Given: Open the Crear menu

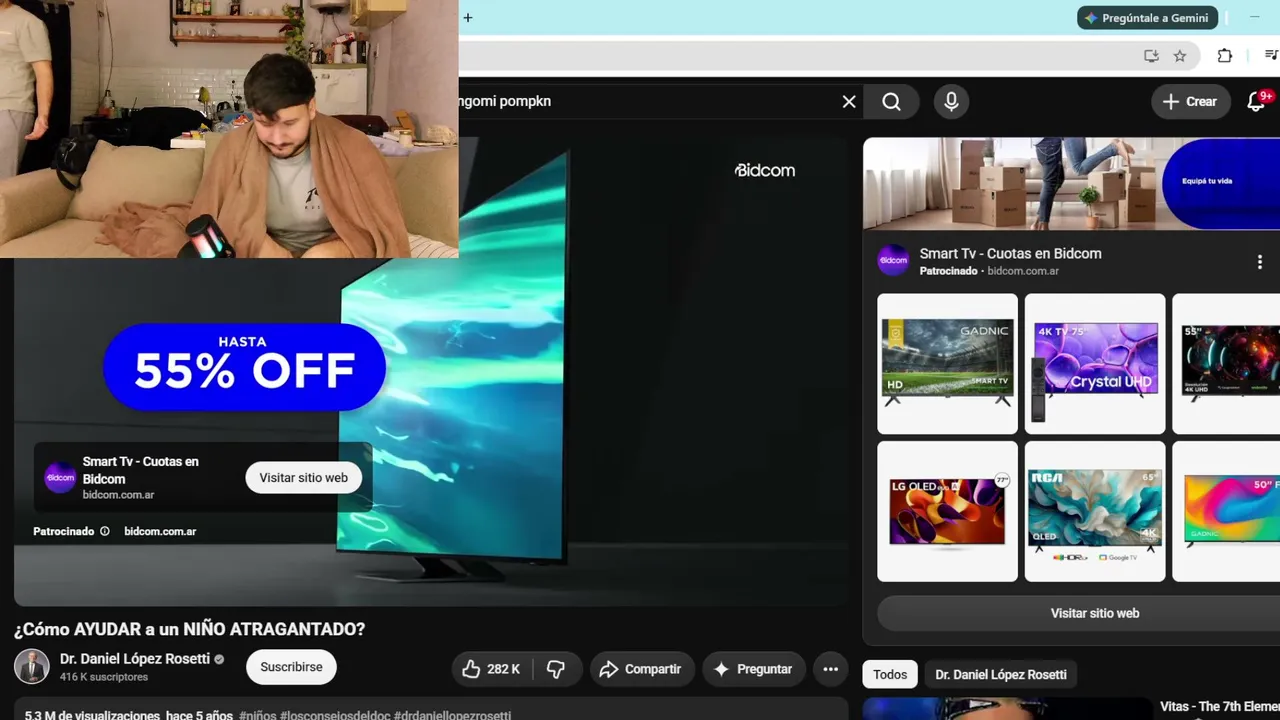Looking at the screenshot, I should (x=1190, y=101).
